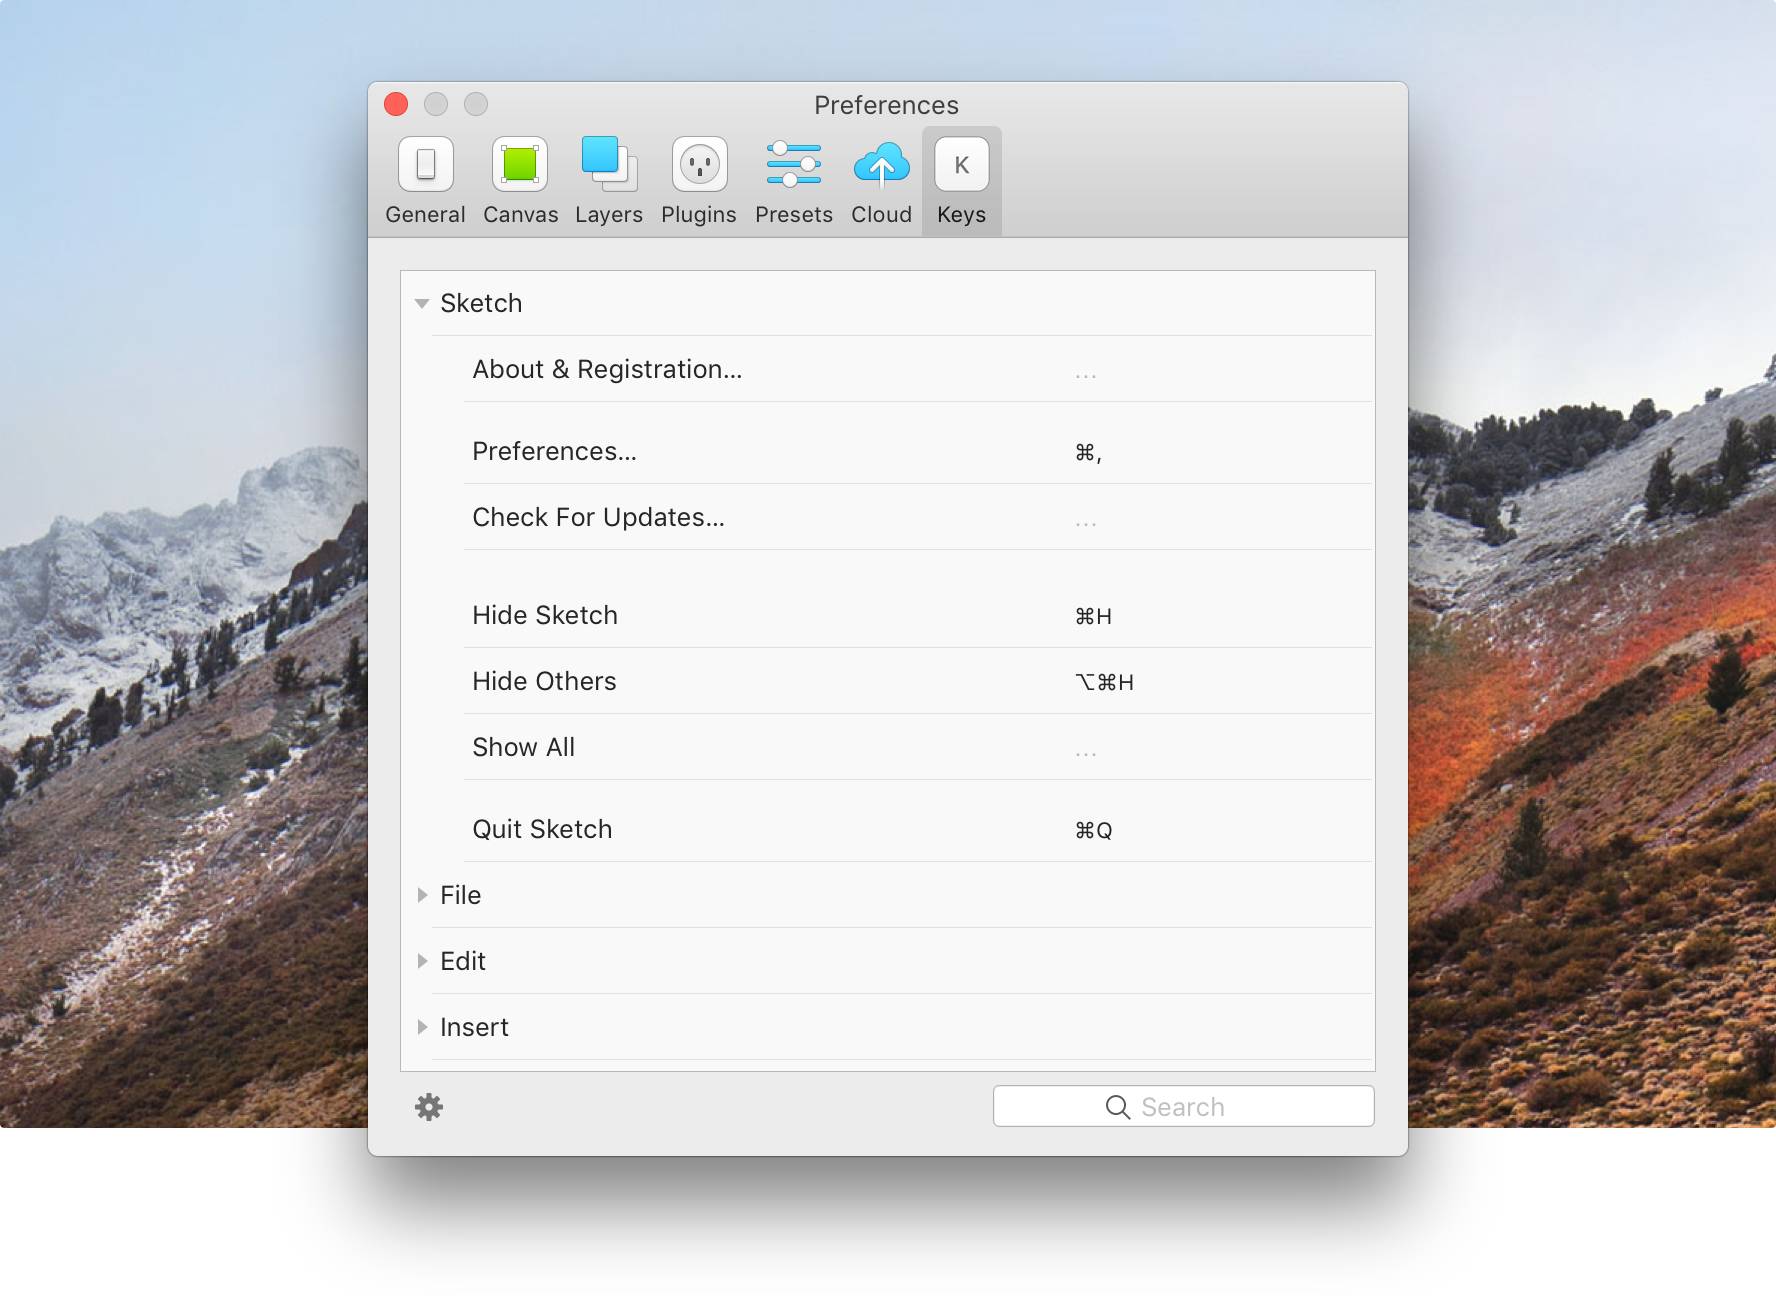The width and height of the screenshot is (1776, 1296).
Task: Set shortcut placeholder for Show All
Action: [1086, 754]
